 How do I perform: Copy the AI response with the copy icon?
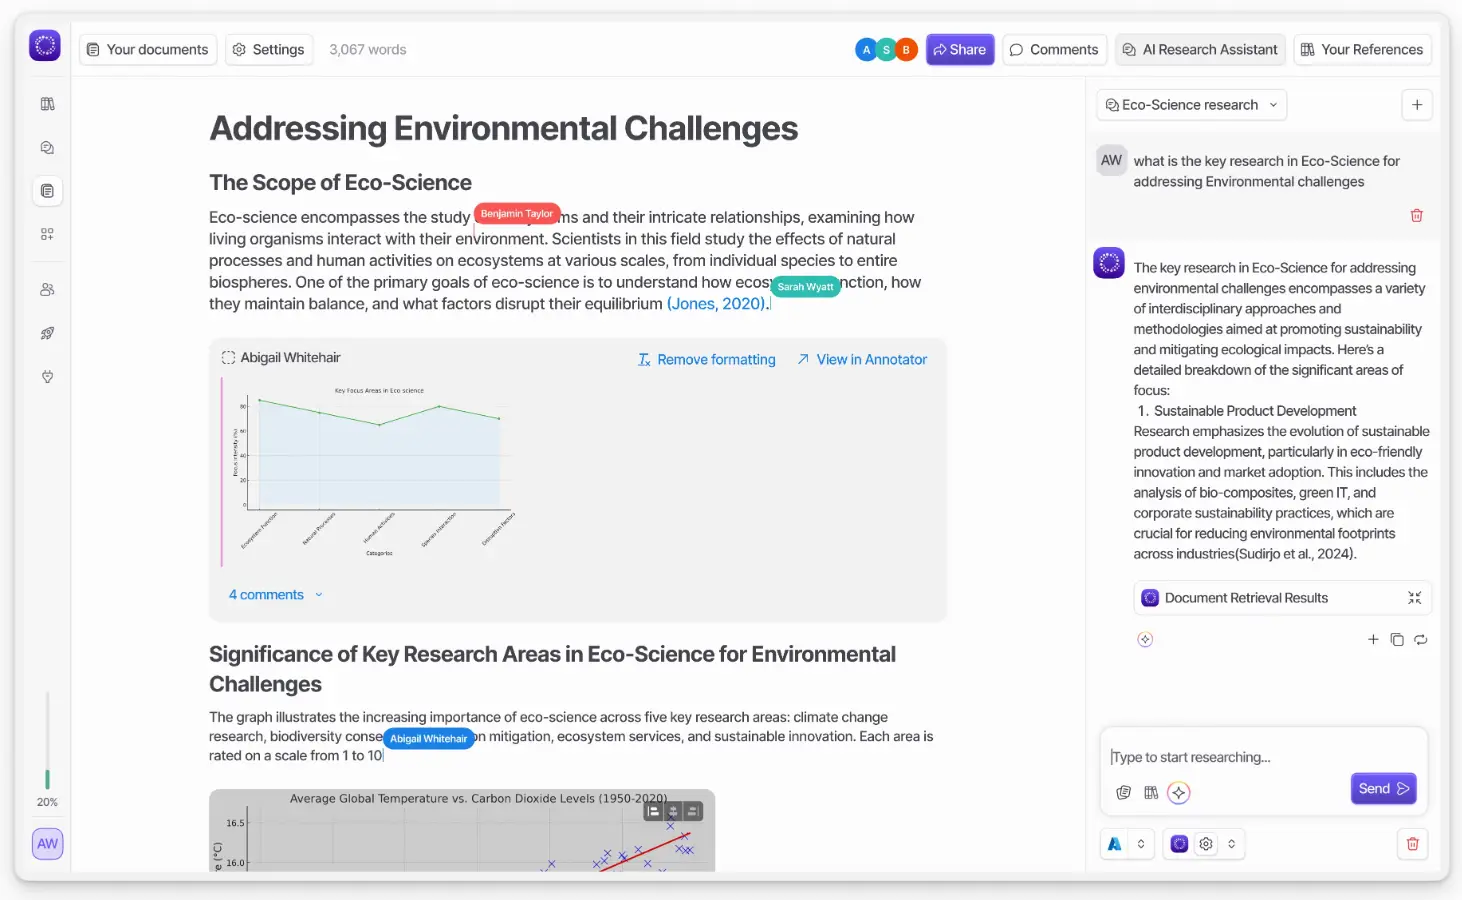[x=1397, y=639]
